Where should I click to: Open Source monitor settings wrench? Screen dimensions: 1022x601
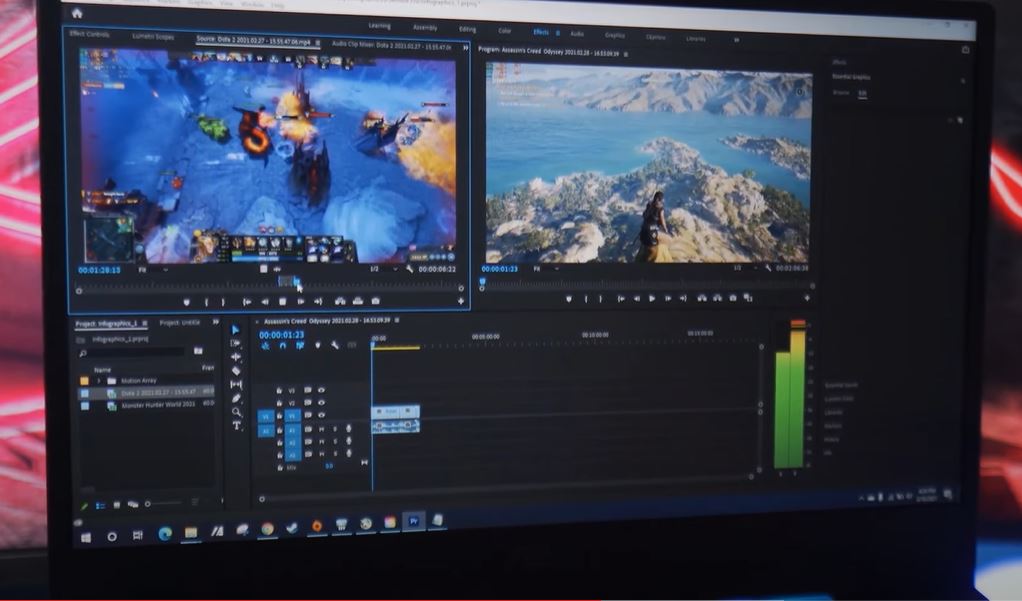[x=409, y=269]
